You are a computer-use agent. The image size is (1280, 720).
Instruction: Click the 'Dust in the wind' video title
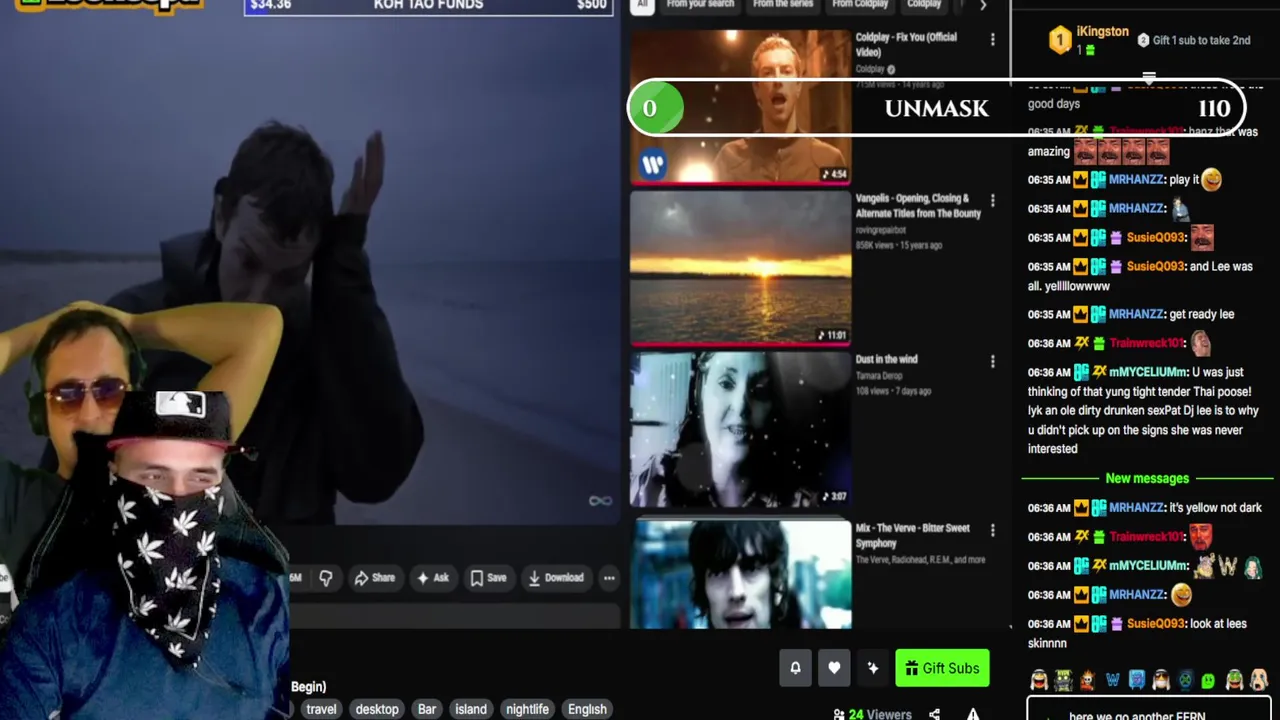[886, 359]
